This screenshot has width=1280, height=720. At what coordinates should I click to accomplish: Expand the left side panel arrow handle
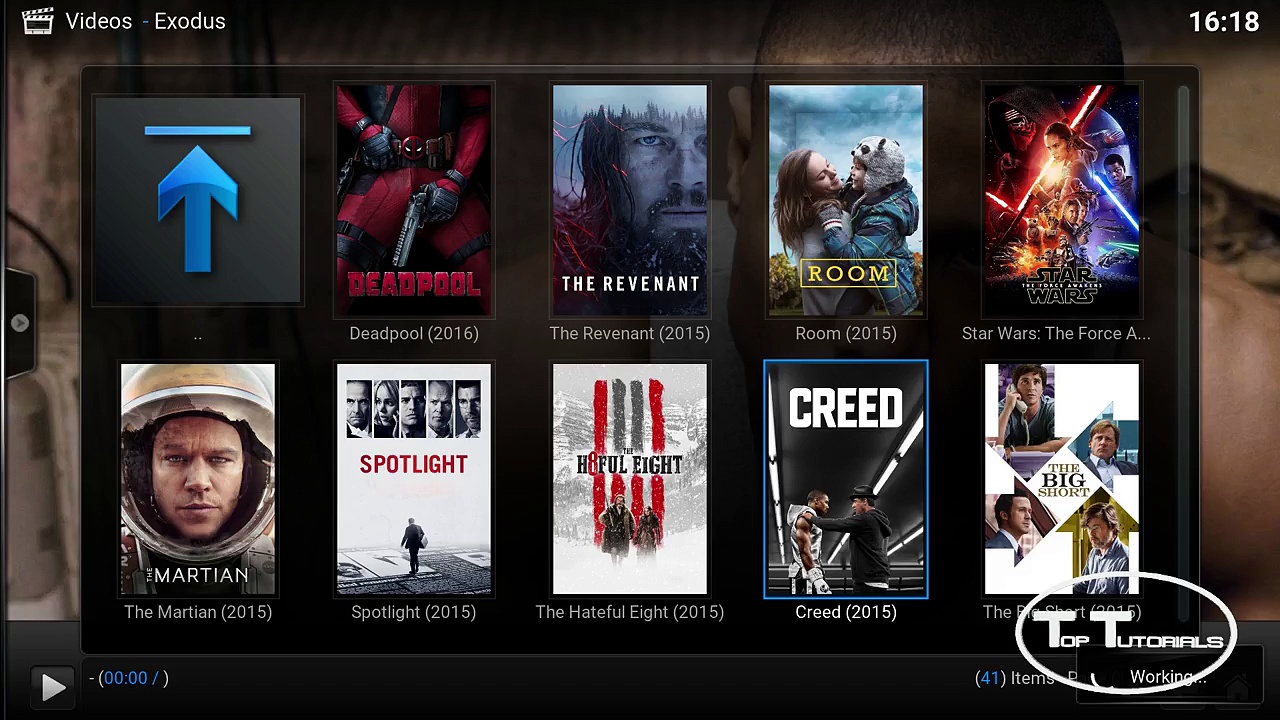[x=19, y=323]
